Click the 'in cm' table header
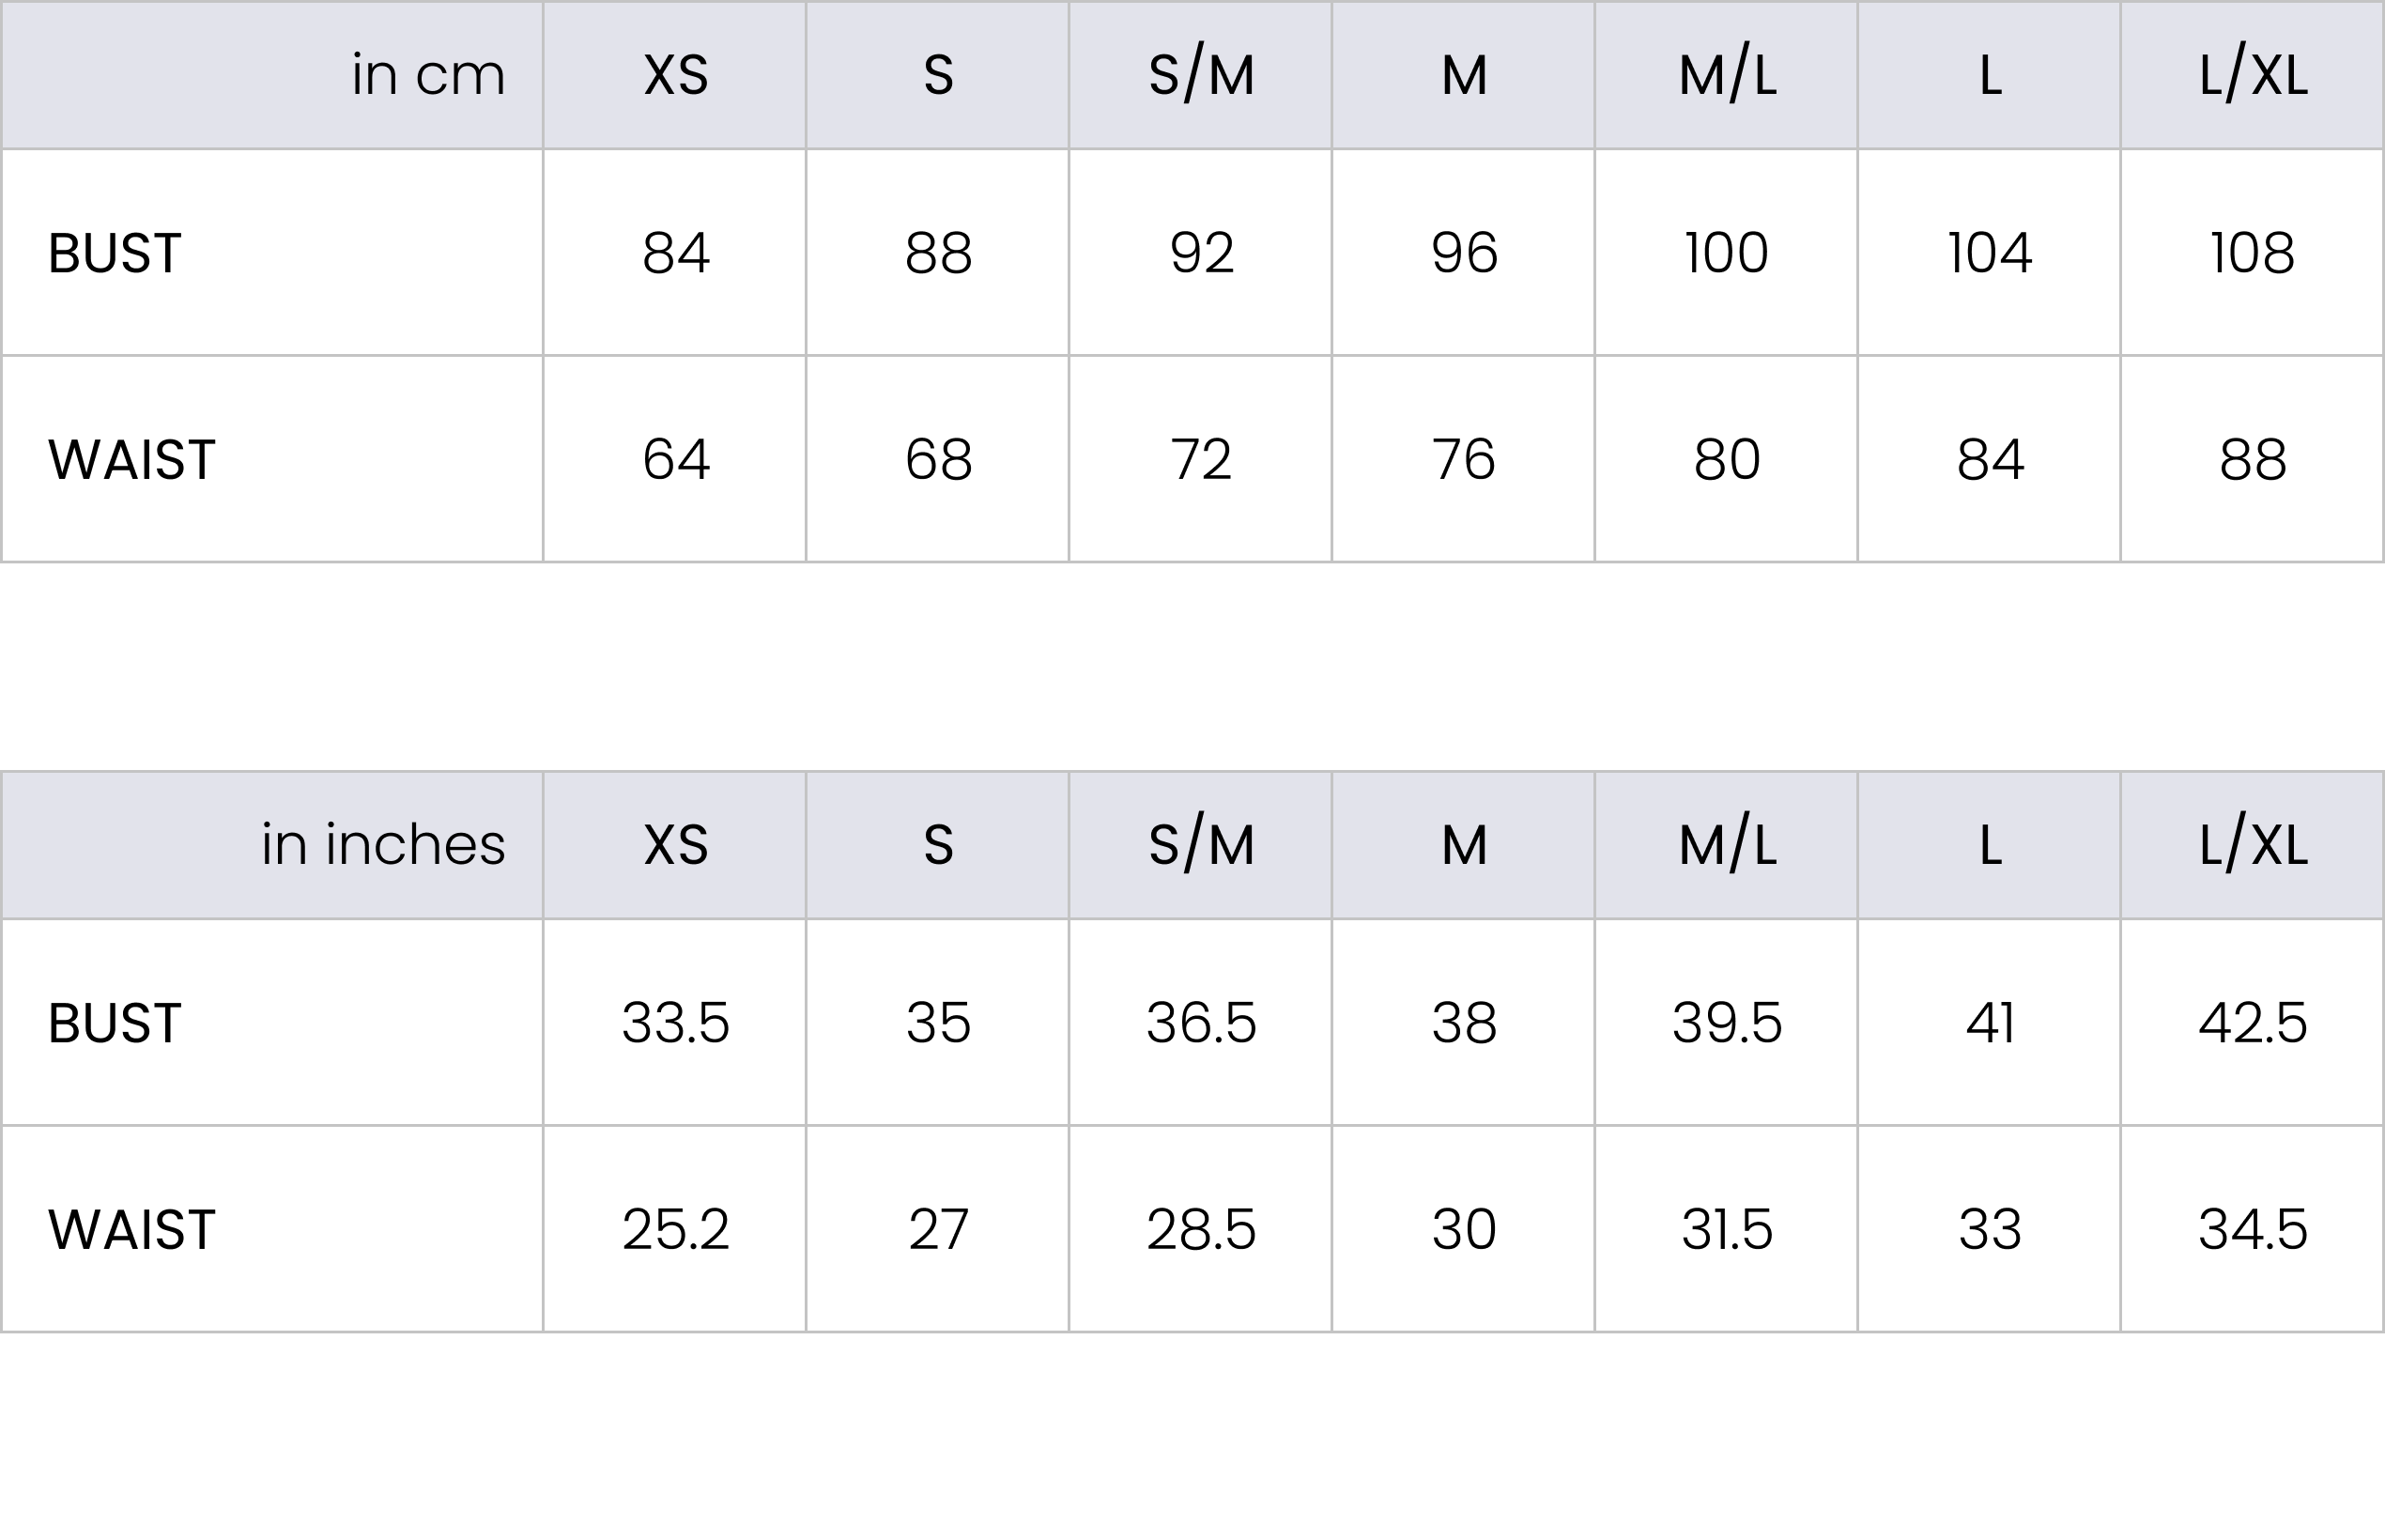The height and width of the screenshot is (1540, 2385). pyautogui.click(x=428, y=75)
